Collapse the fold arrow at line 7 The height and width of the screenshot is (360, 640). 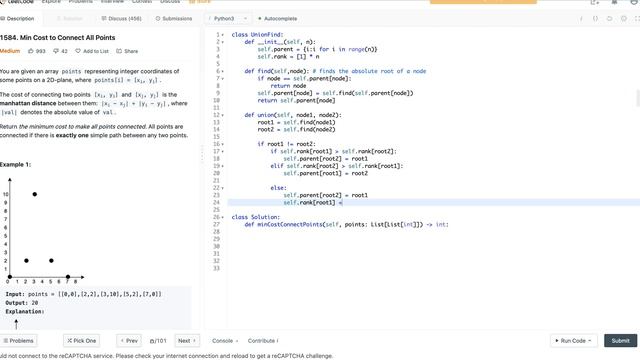[222, 79]
